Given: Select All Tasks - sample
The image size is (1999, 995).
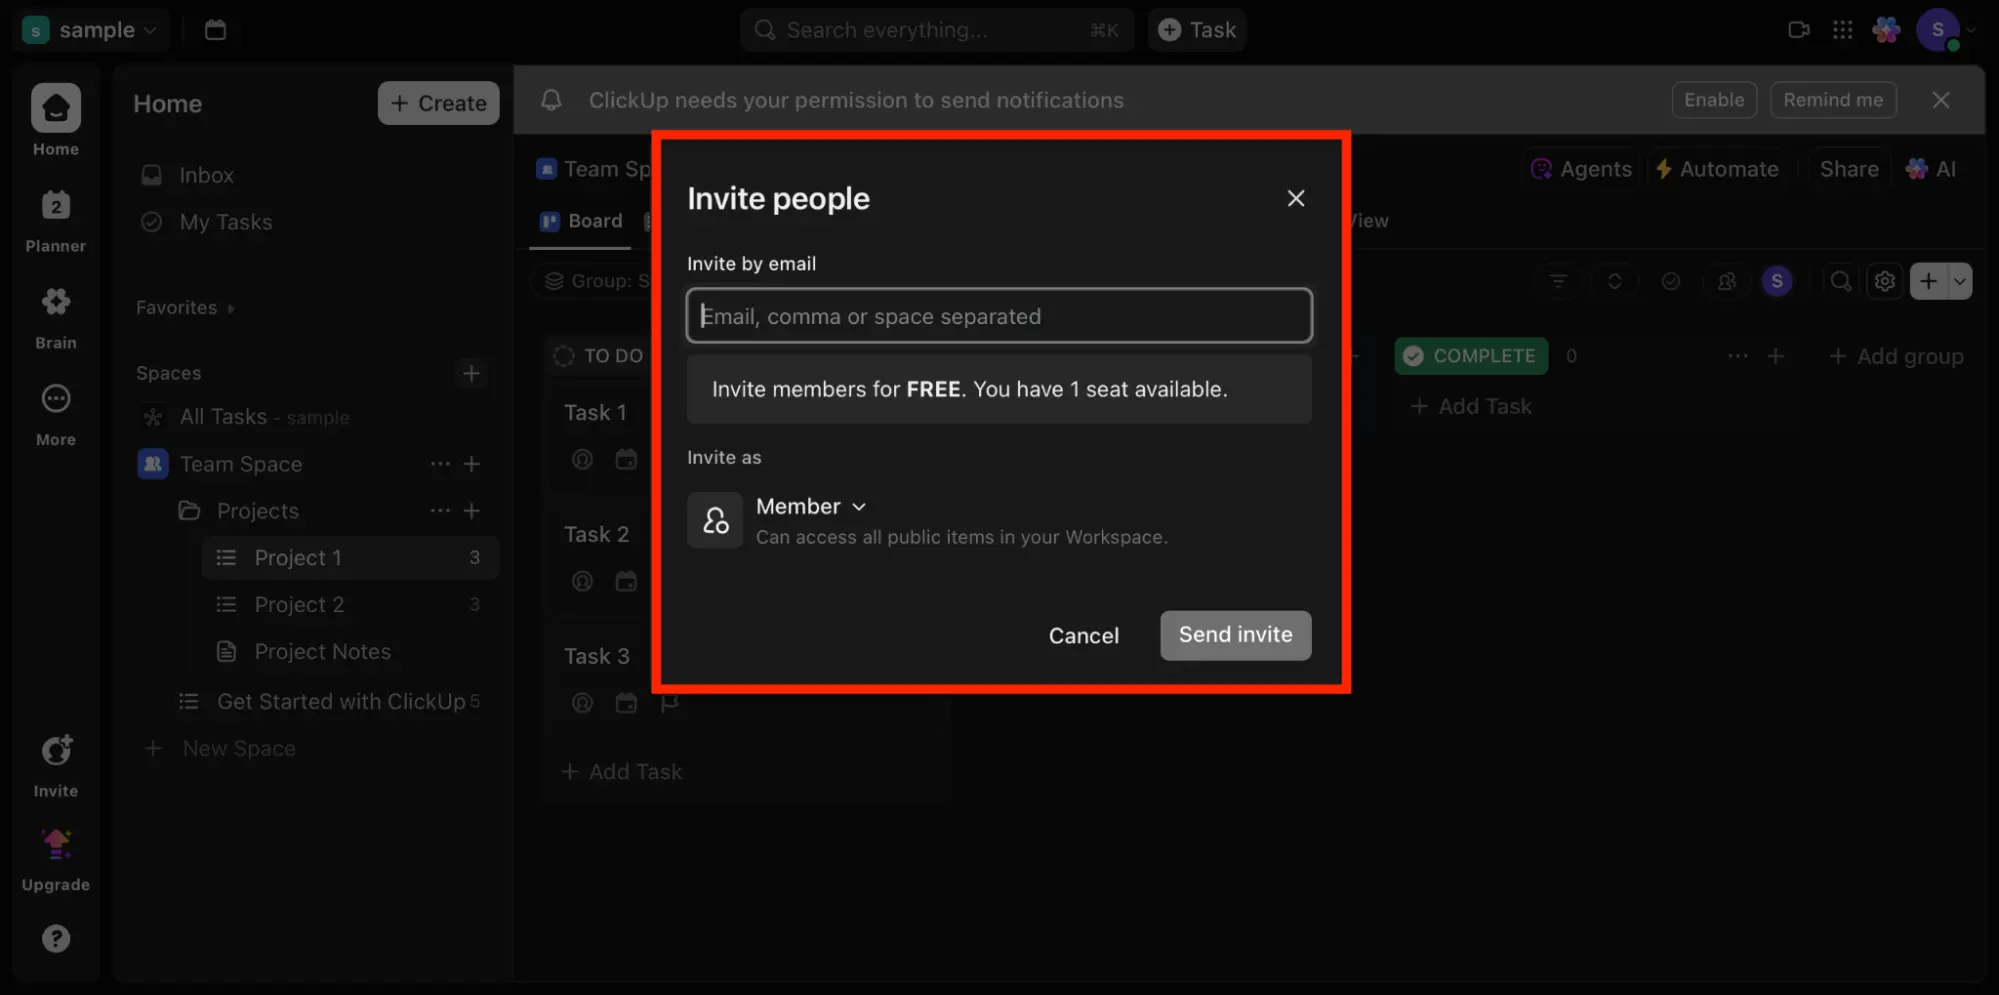Looking at the screenshot, I should coord(264,417).
